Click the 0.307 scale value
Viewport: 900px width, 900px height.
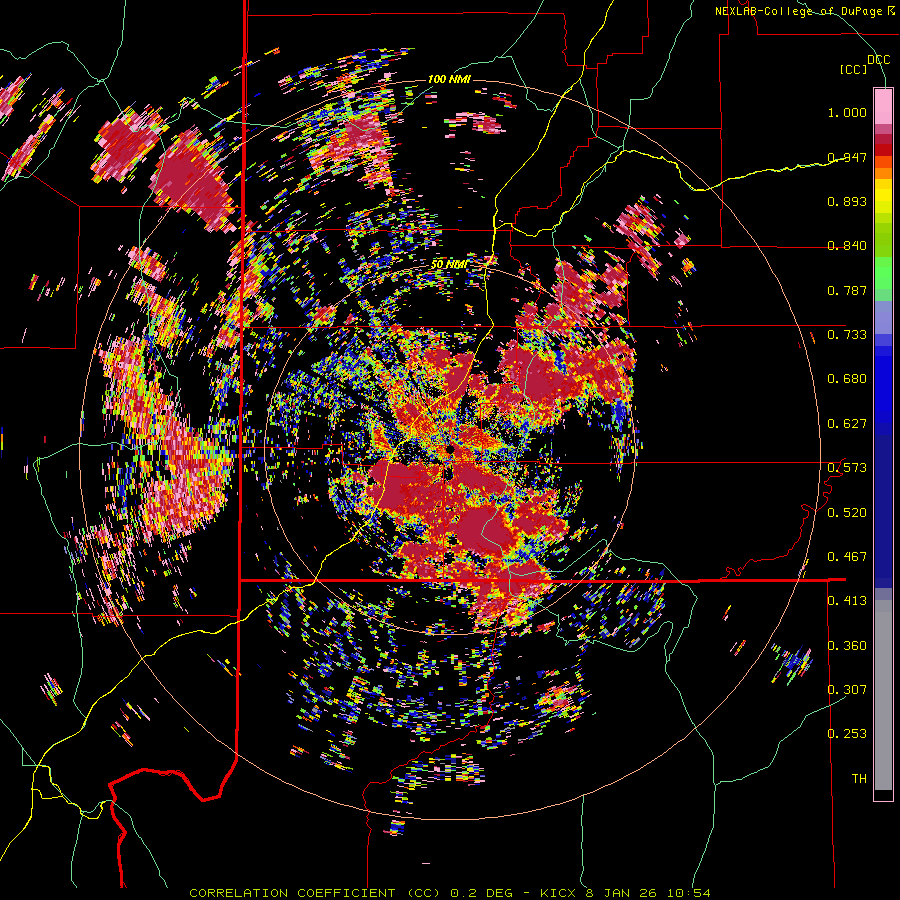(847, 690)
